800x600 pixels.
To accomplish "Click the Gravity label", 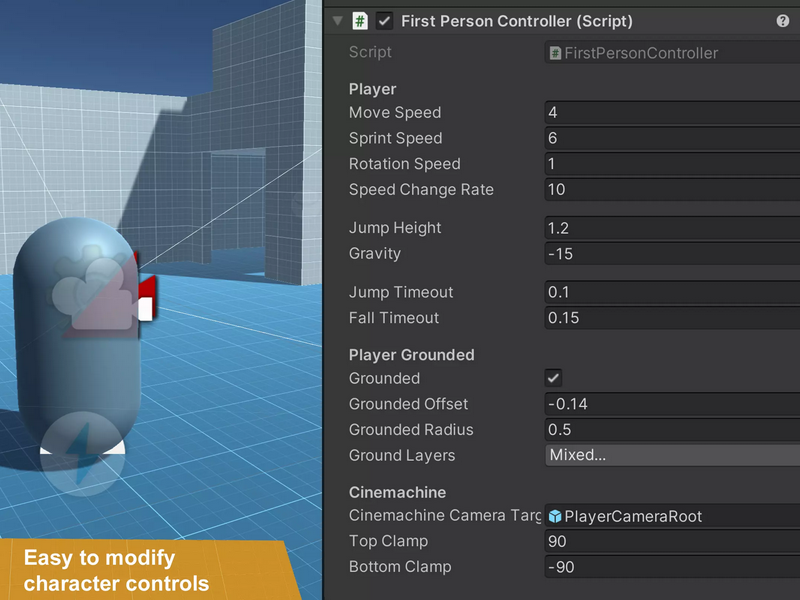I will click(374, 254).
